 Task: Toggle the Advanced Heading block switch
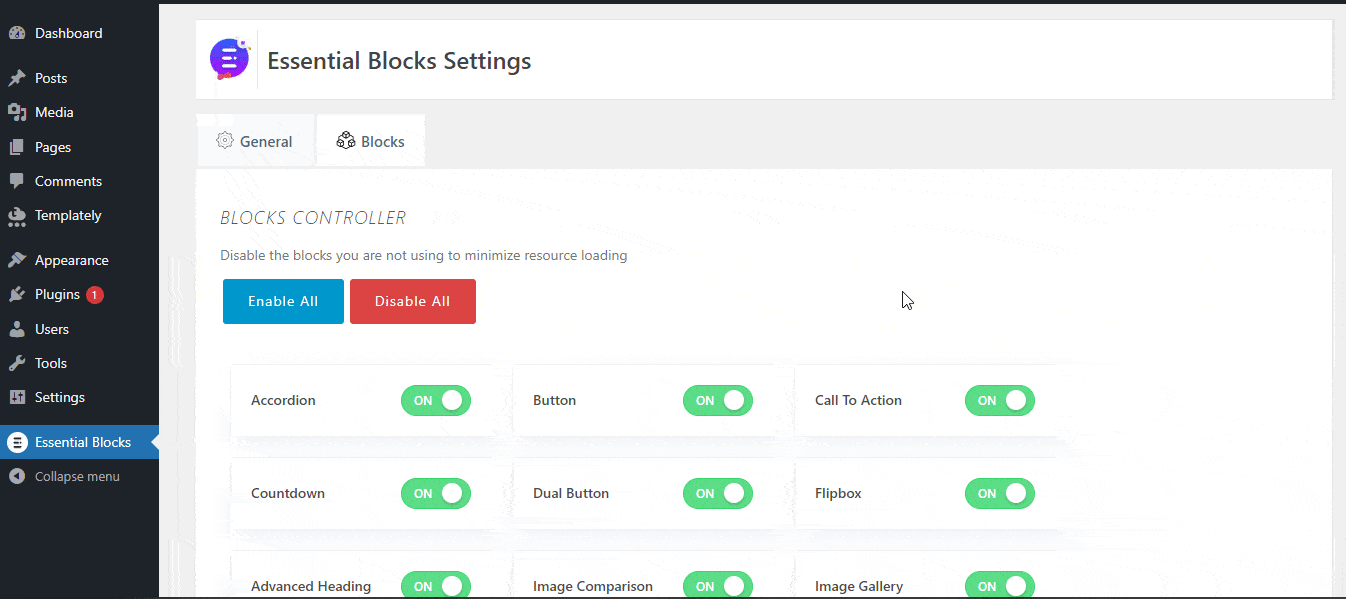[436, 586]
